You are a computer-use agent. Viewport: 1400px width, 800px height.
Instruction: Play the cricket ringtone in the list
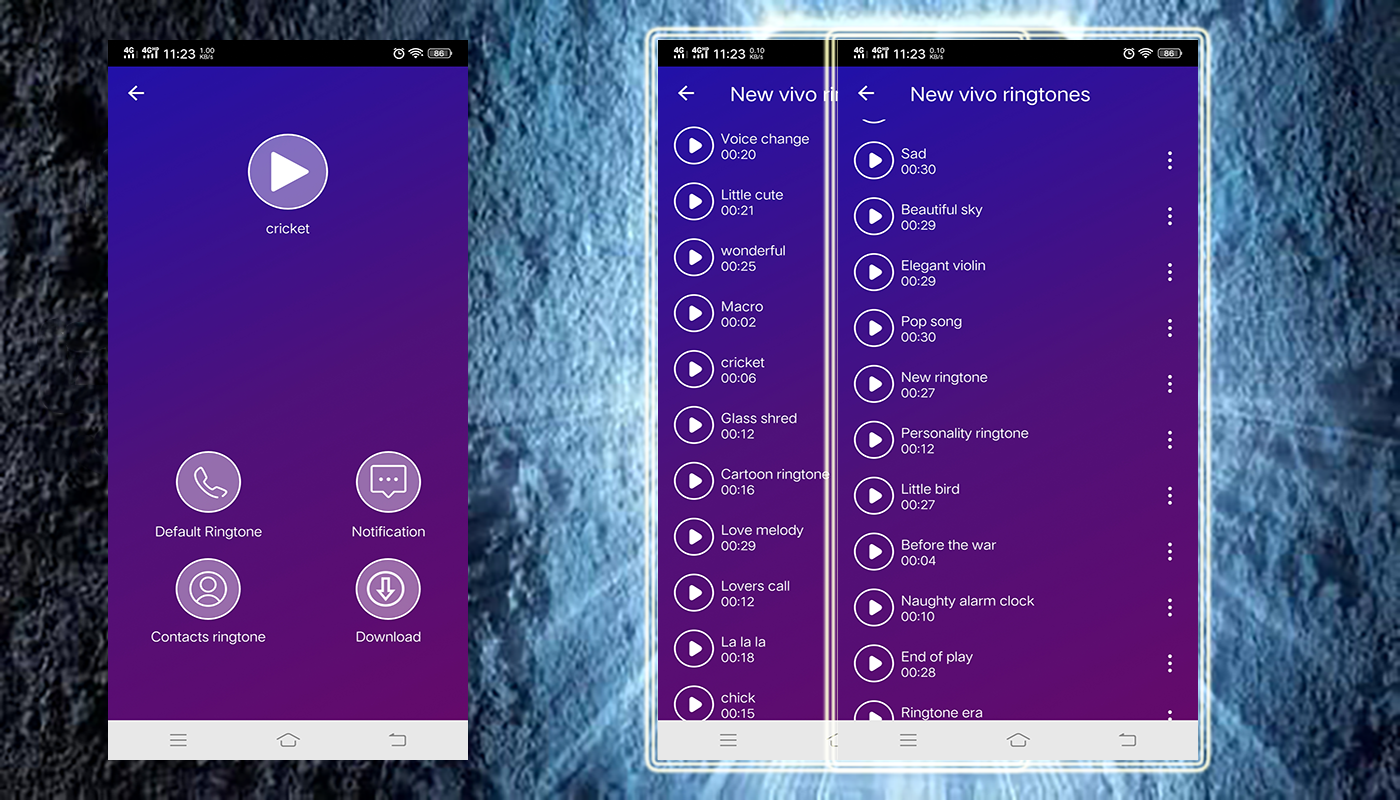(x=694, y=369)
